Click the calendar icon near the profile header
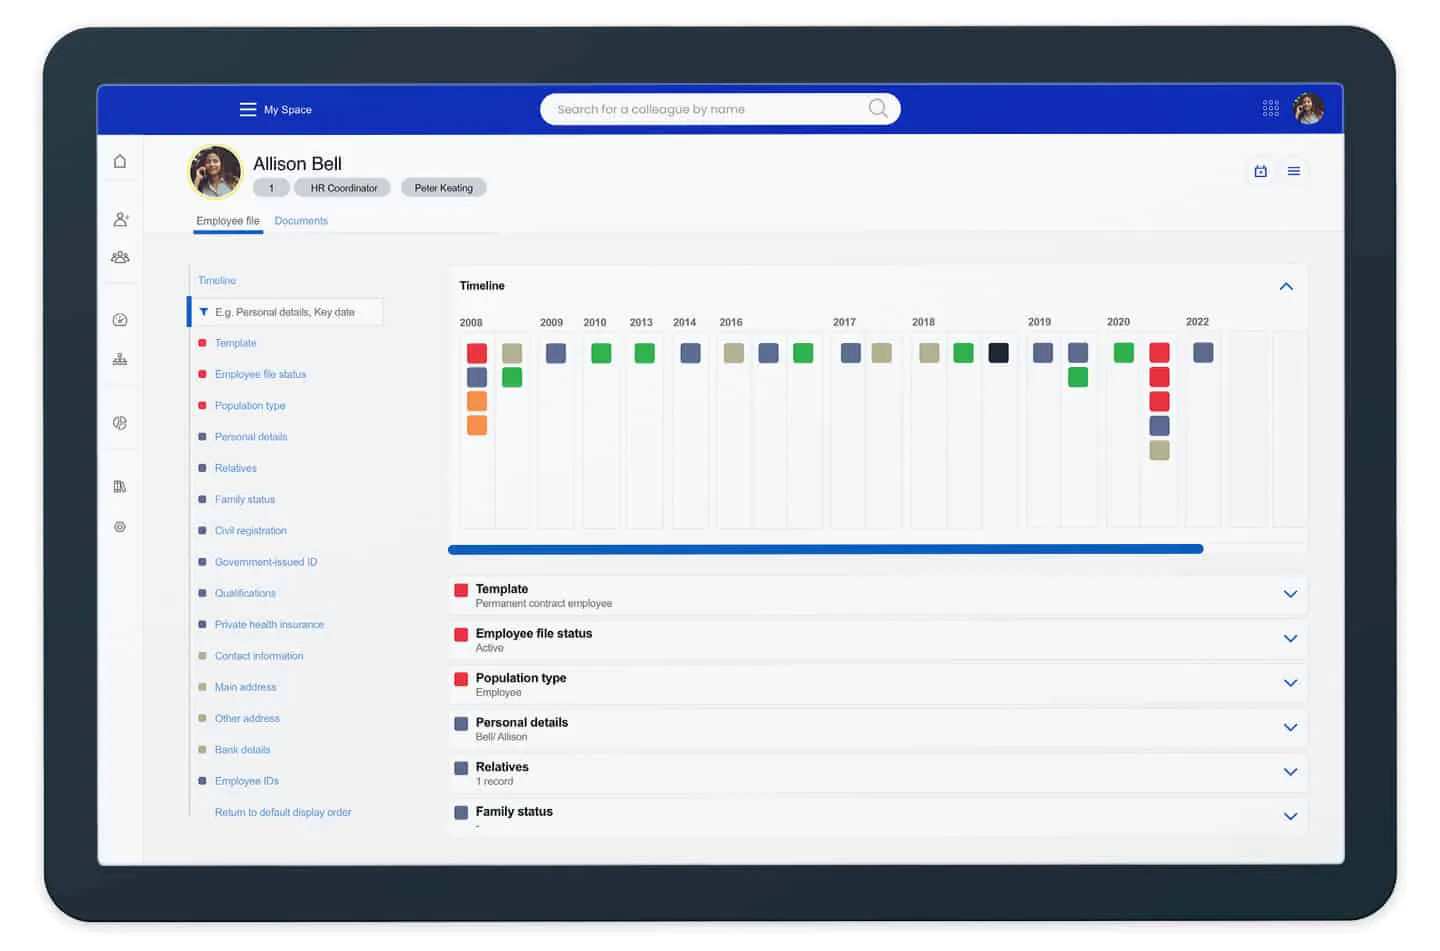 pos(1260,171)
